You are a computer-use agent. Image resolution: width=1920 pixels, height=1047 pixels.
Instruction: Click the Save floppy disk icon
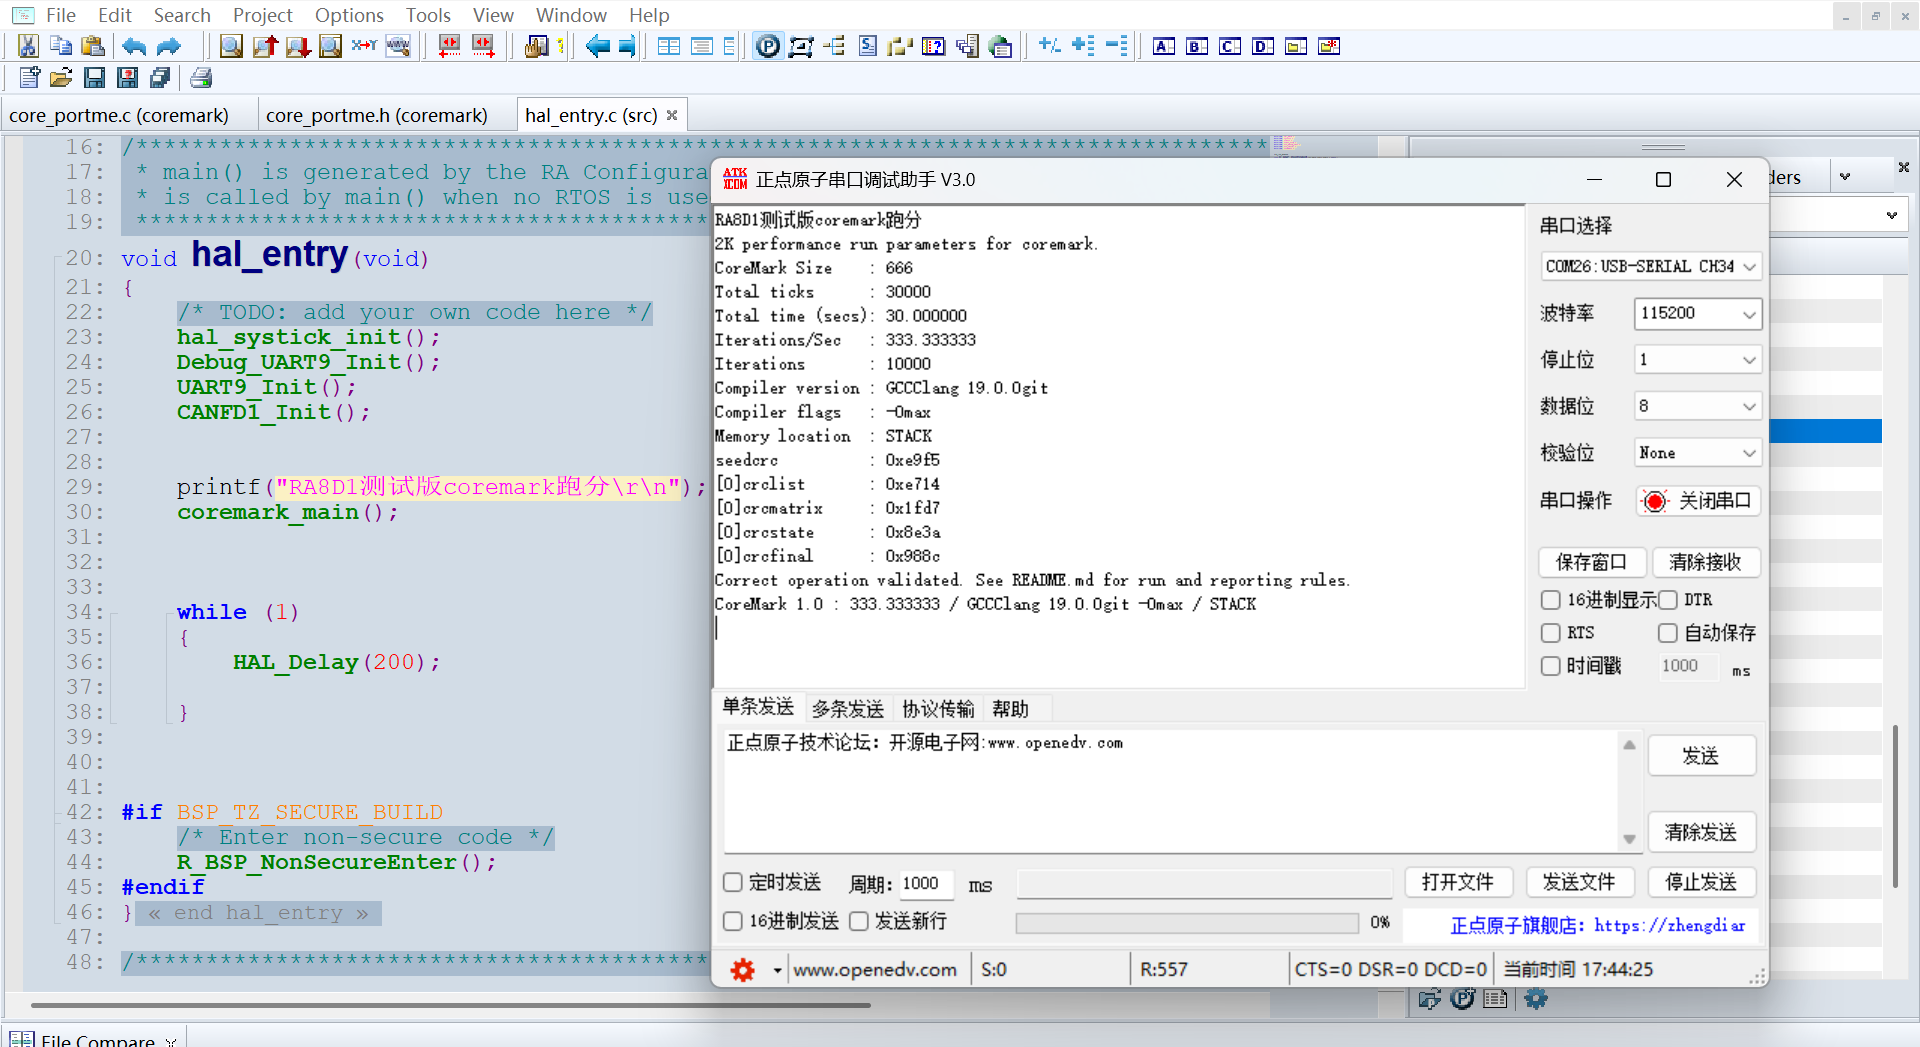[94, 78]
